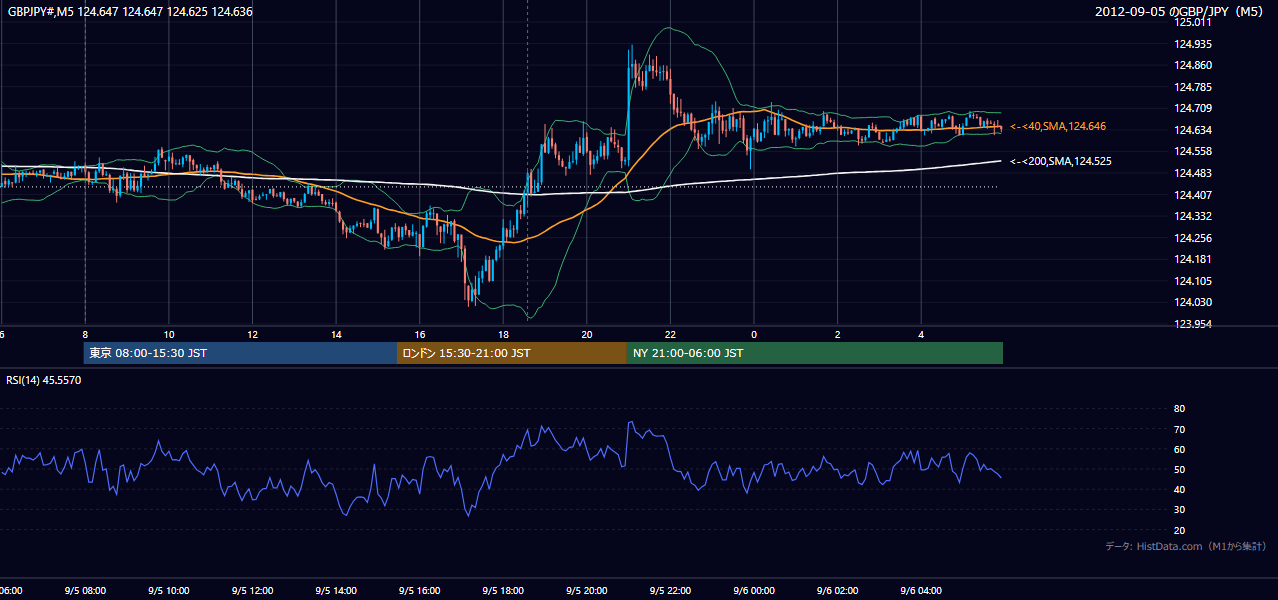The width and height of the screenshot is (1278, 600).
Task: Click price level 124.860 on the axis
Action: [1192, 65]
